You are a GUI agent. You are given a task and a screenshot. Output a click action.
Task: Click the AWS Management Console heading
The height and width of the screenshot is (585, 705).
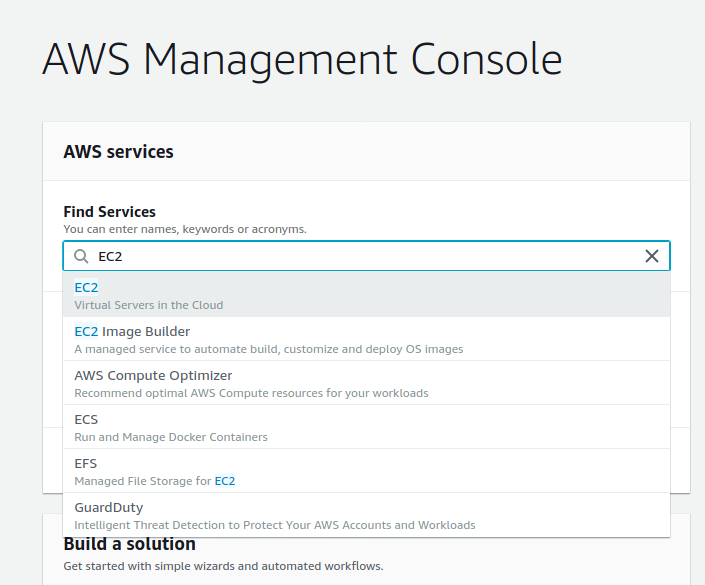point(302,60)
